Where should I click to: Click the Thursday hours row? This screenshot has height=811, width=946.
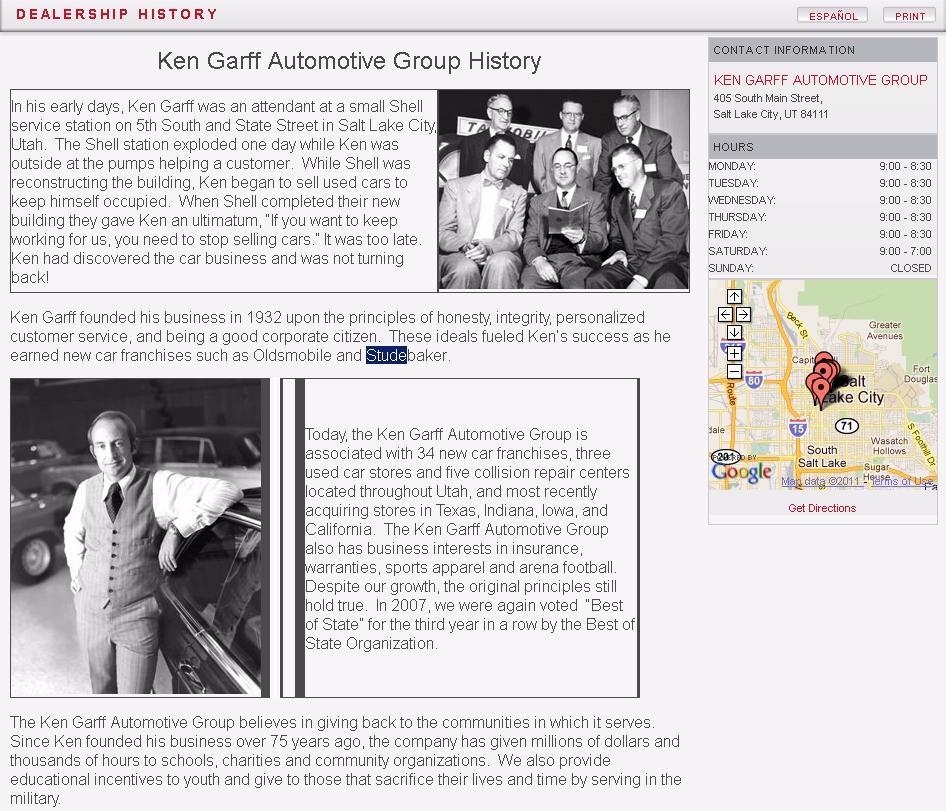(x=820, y=217)
